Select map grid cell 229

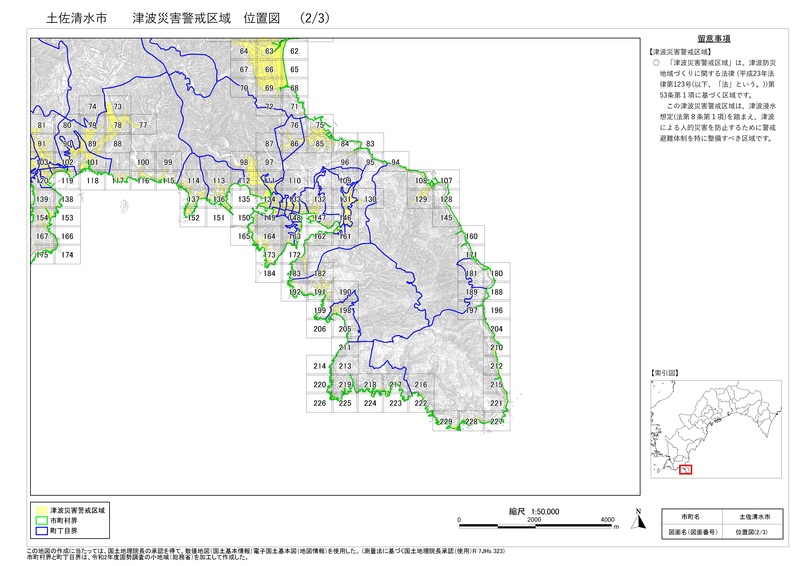446,422
